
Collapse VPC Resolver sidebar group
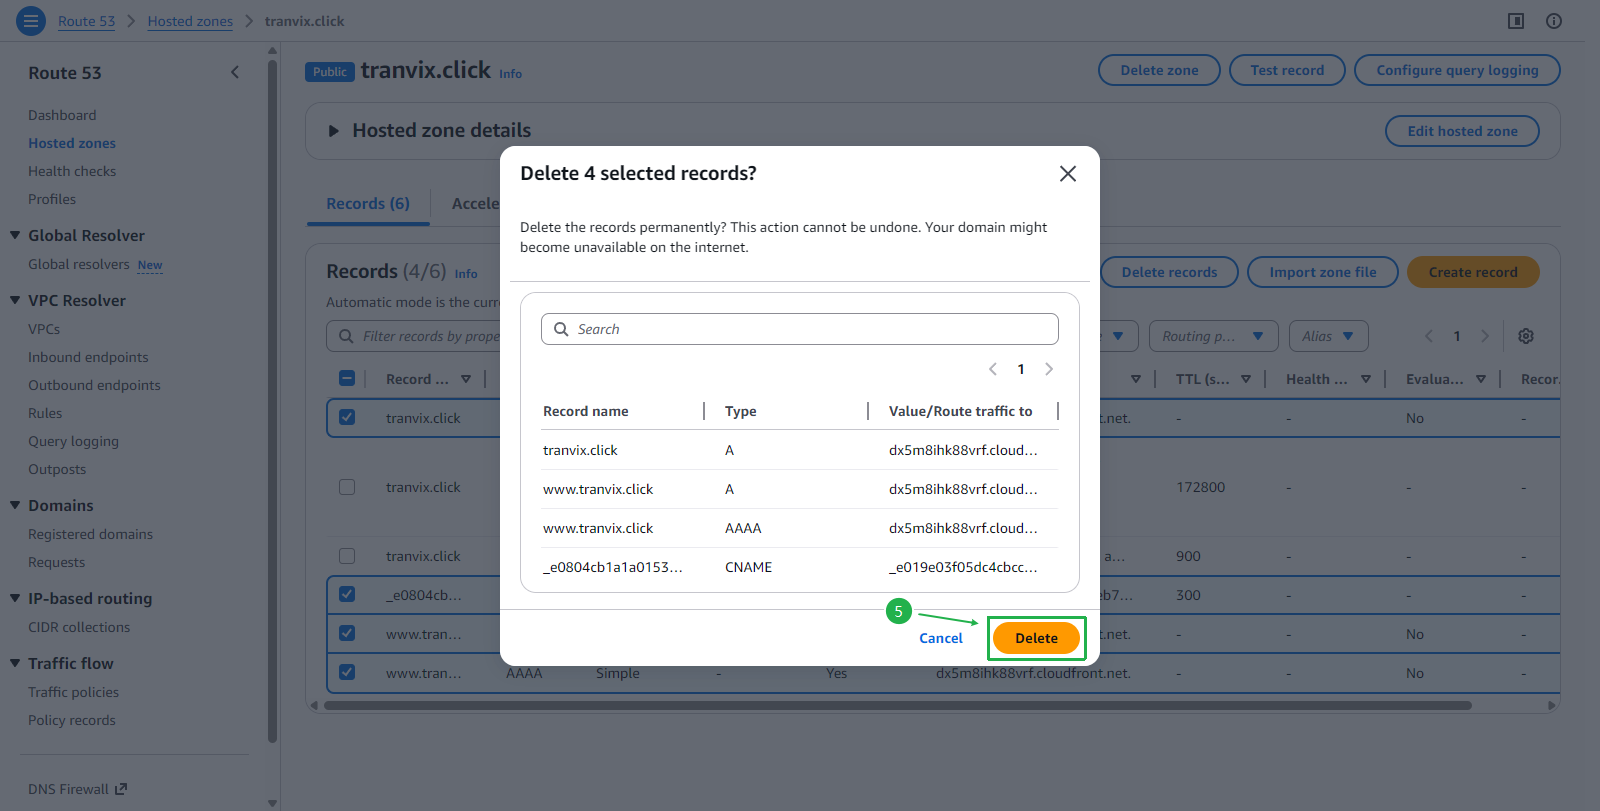pyautogui.click(x=15, y=300)
